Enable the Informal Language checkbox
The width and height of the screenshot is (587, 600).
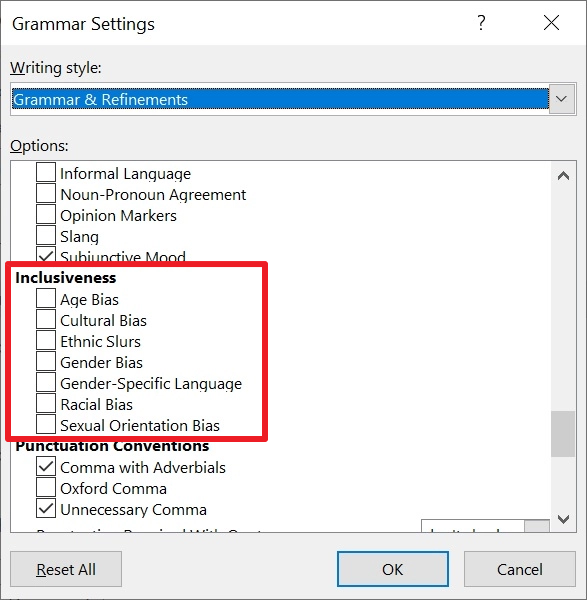click(x=46, y=173)
